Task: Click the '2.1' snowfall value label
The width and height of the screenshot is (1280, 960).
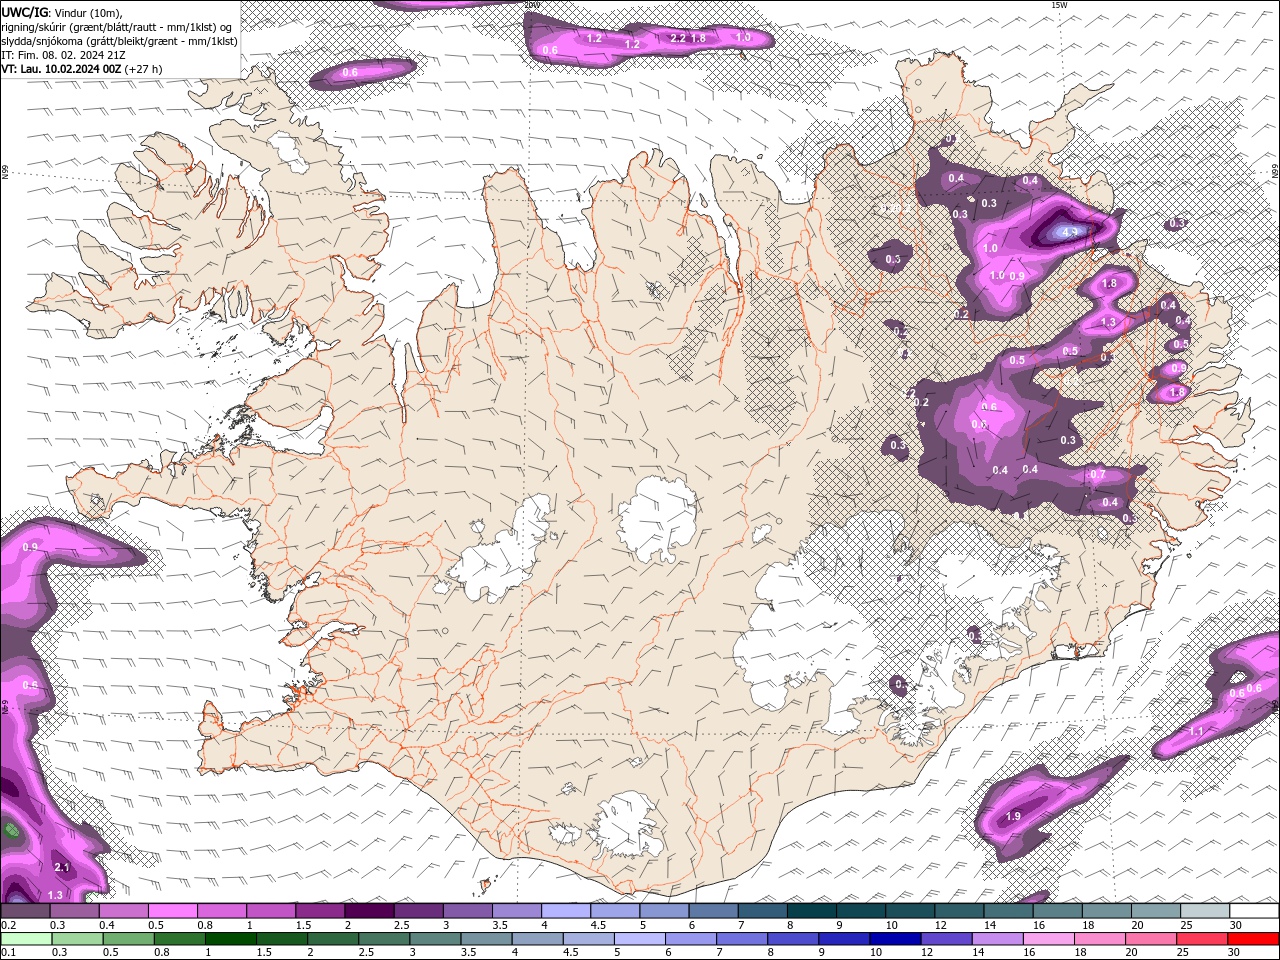Action: [x=61, y=868]
